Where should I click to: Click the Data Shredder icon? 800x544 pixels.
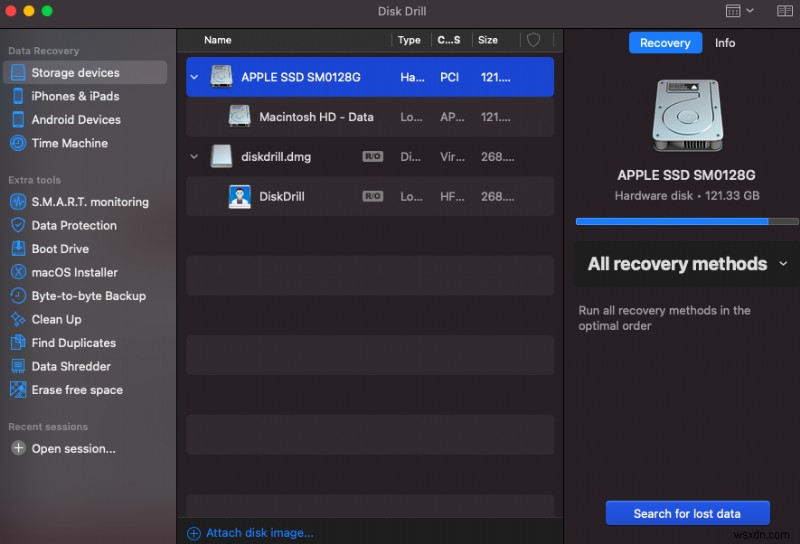[x=18, y=366]
